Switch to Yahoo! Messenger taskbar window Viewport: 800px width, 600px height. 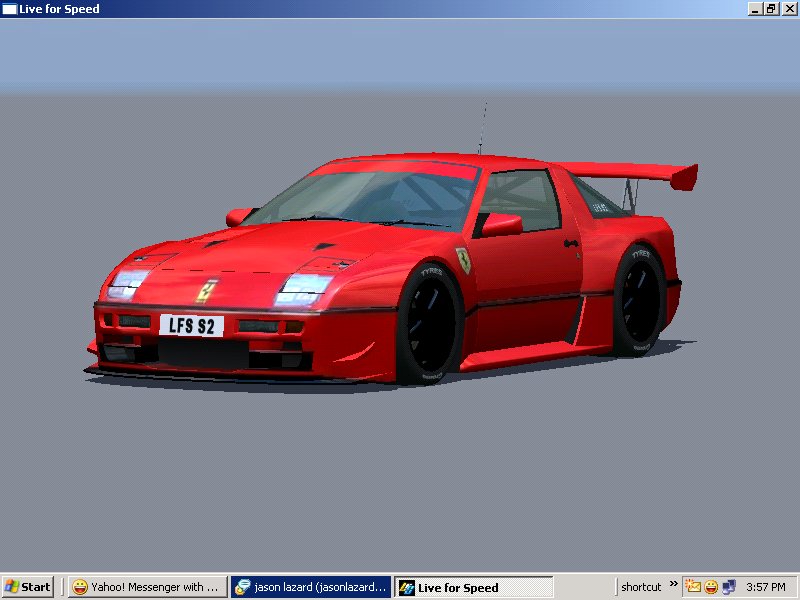coord(147,587)
